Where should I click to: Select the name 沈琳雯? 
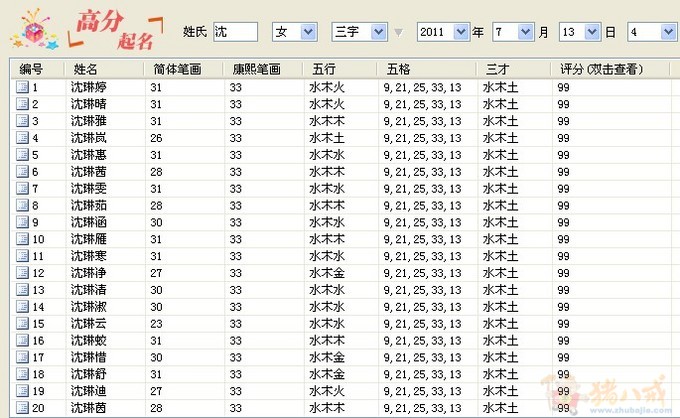point(88,189)
